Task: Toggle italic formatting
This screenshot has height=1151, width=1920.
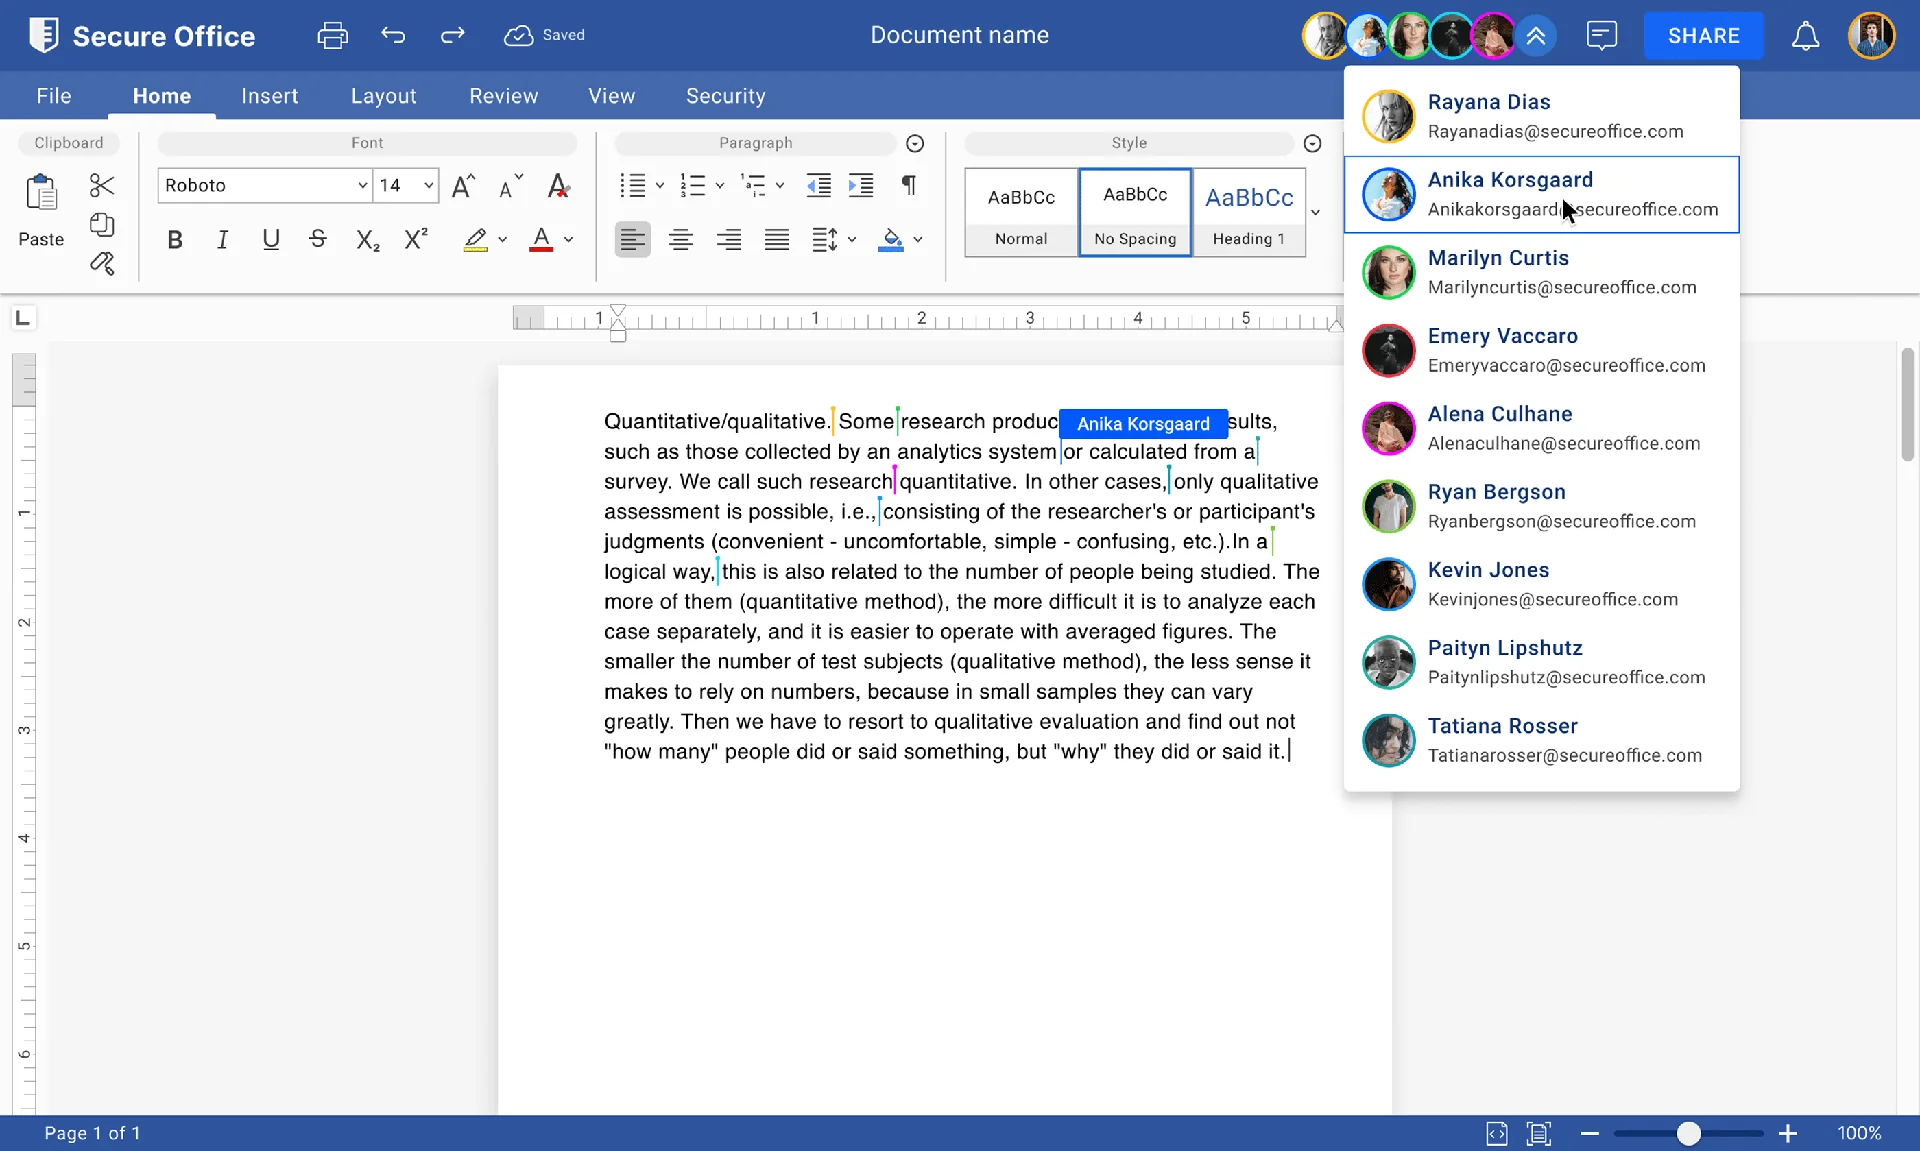Action: coord(222,240)
